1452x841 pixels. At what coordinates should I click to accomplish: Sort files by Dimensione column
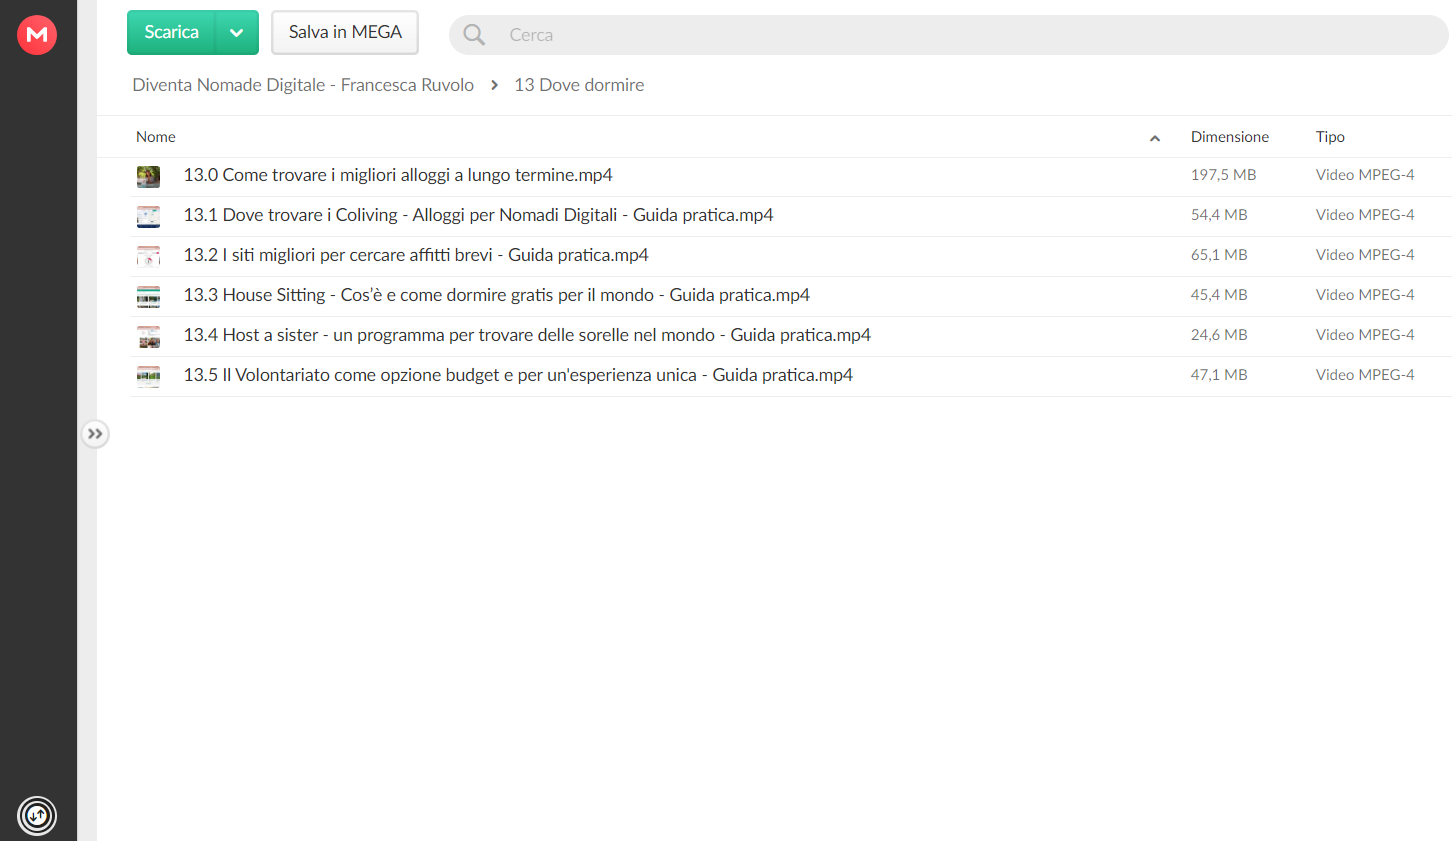[1230, 137]
